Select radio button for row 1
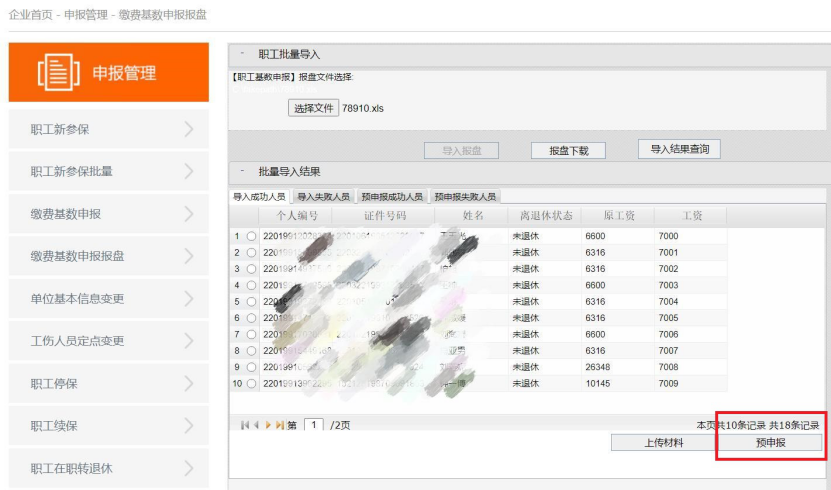The width and height of the screenshot is (831, 490). pyautogui.click(x=251, y=236)
